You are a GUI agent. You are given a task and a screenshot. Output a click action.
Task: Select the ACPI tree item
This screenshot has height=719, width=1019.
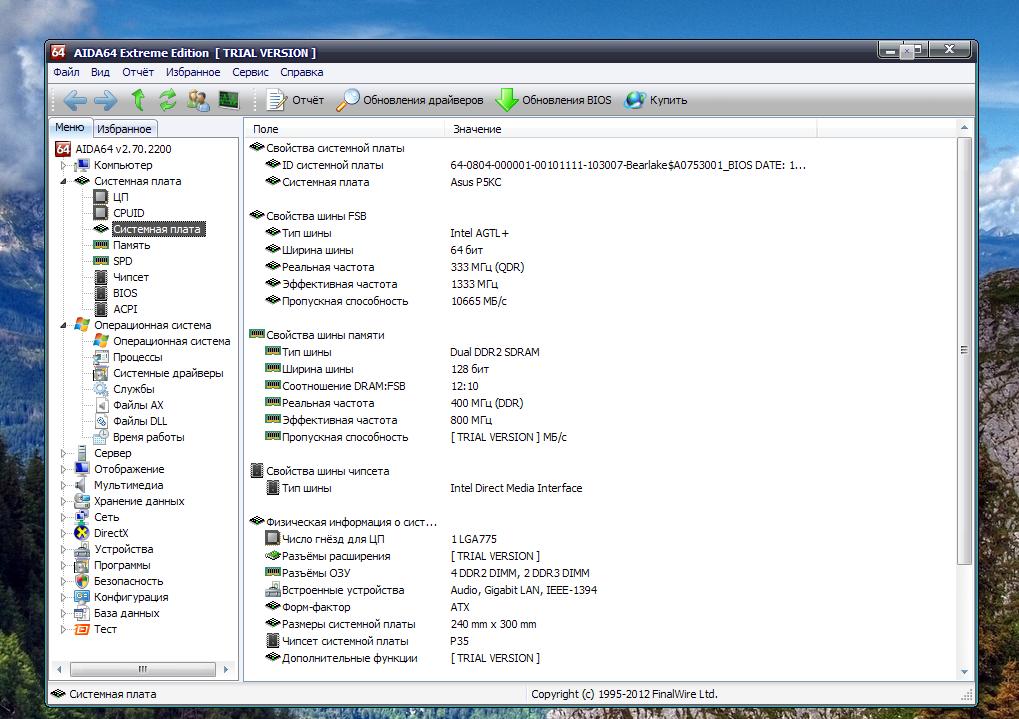coord(125,309)
